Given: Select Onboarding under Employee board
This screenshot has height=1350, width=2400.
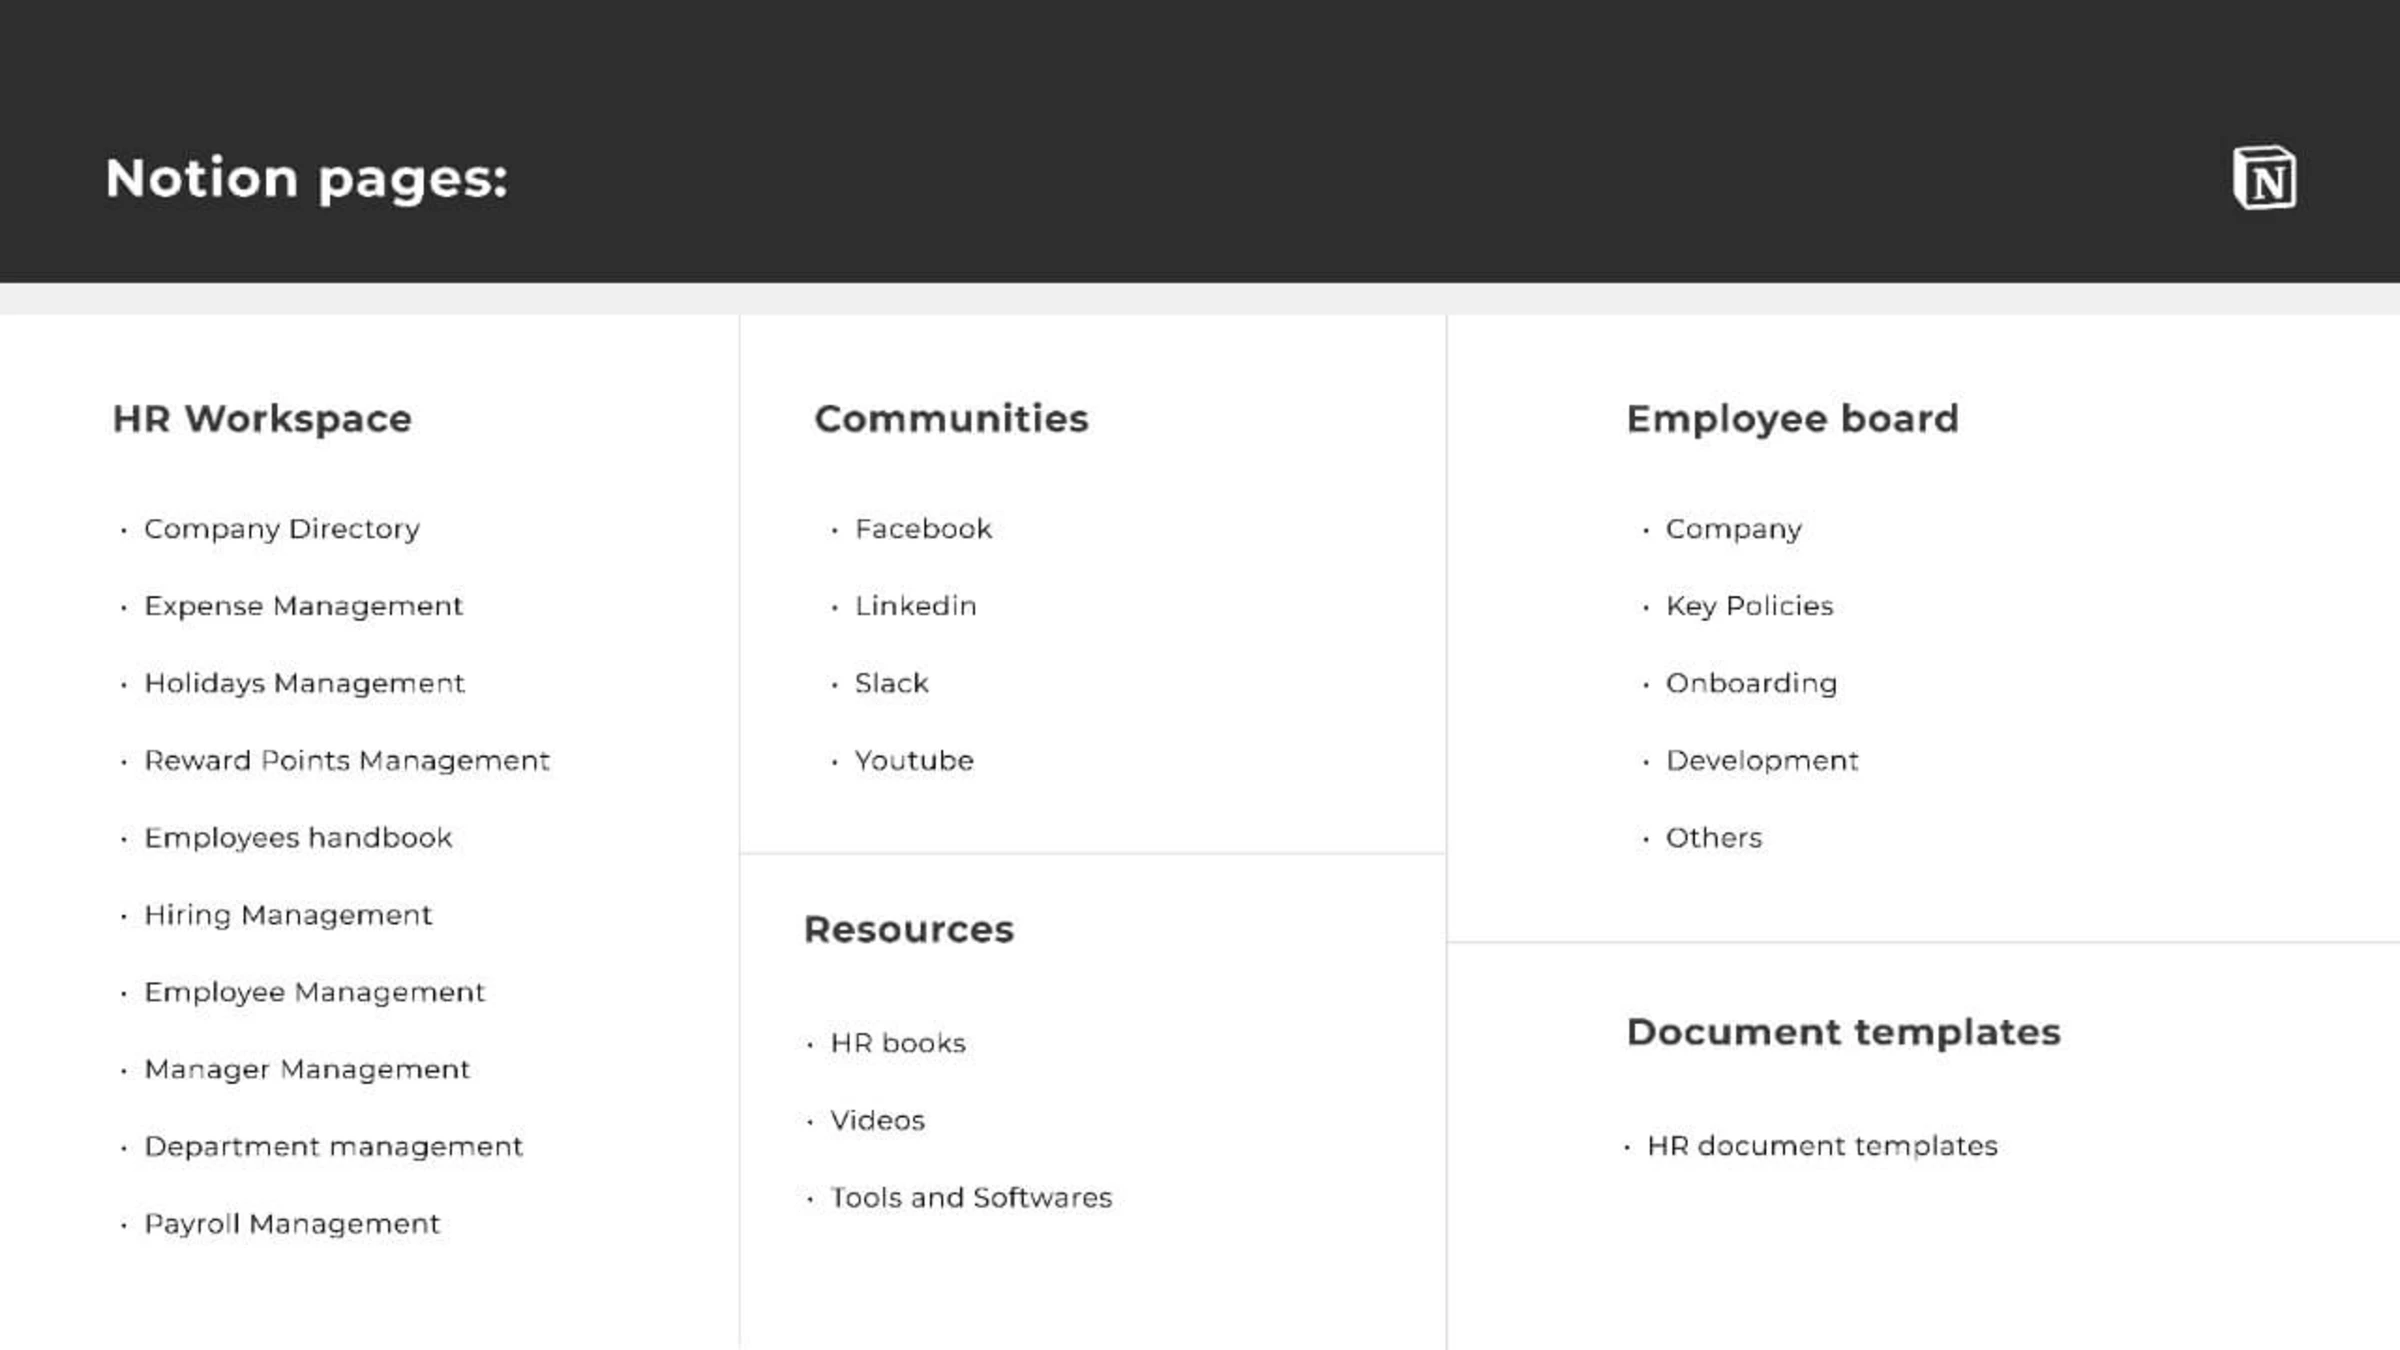Looking at the screenshot, I should click(1750, 683).
